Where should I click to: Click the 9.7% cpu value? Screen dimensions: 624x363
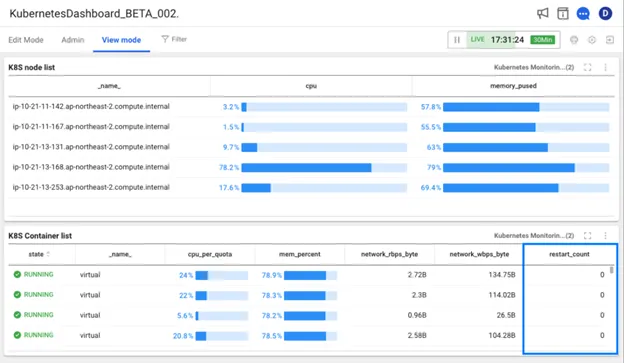[x=231, y=147]
